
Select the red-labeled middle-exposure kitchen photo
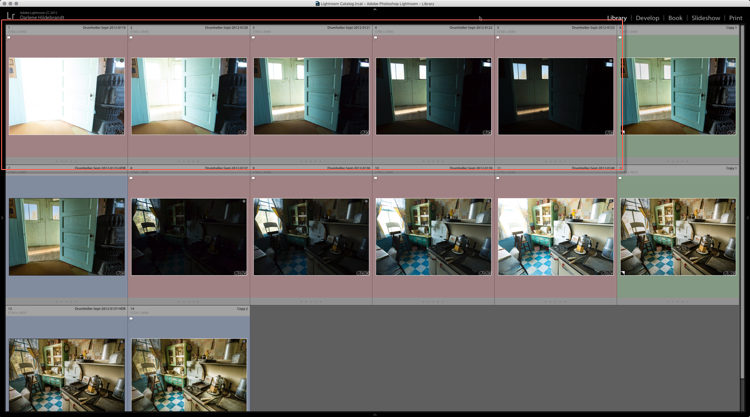point(433,237)
